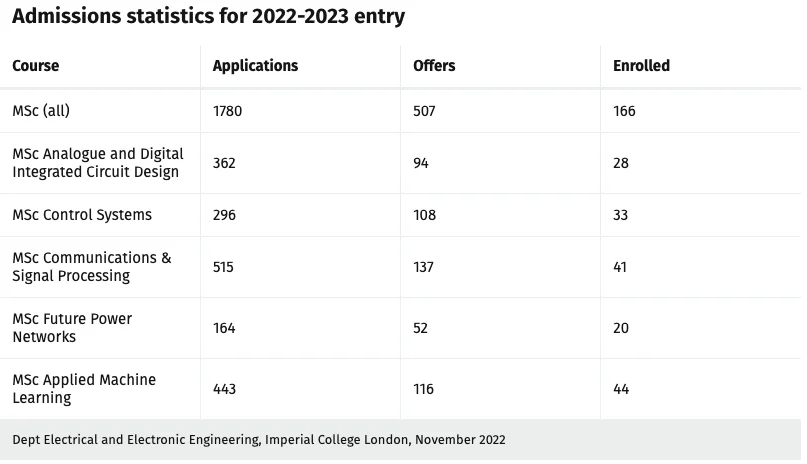The image size is (807, 464).
Task: Click the 166 enrolled value
Action: [624, 111]
